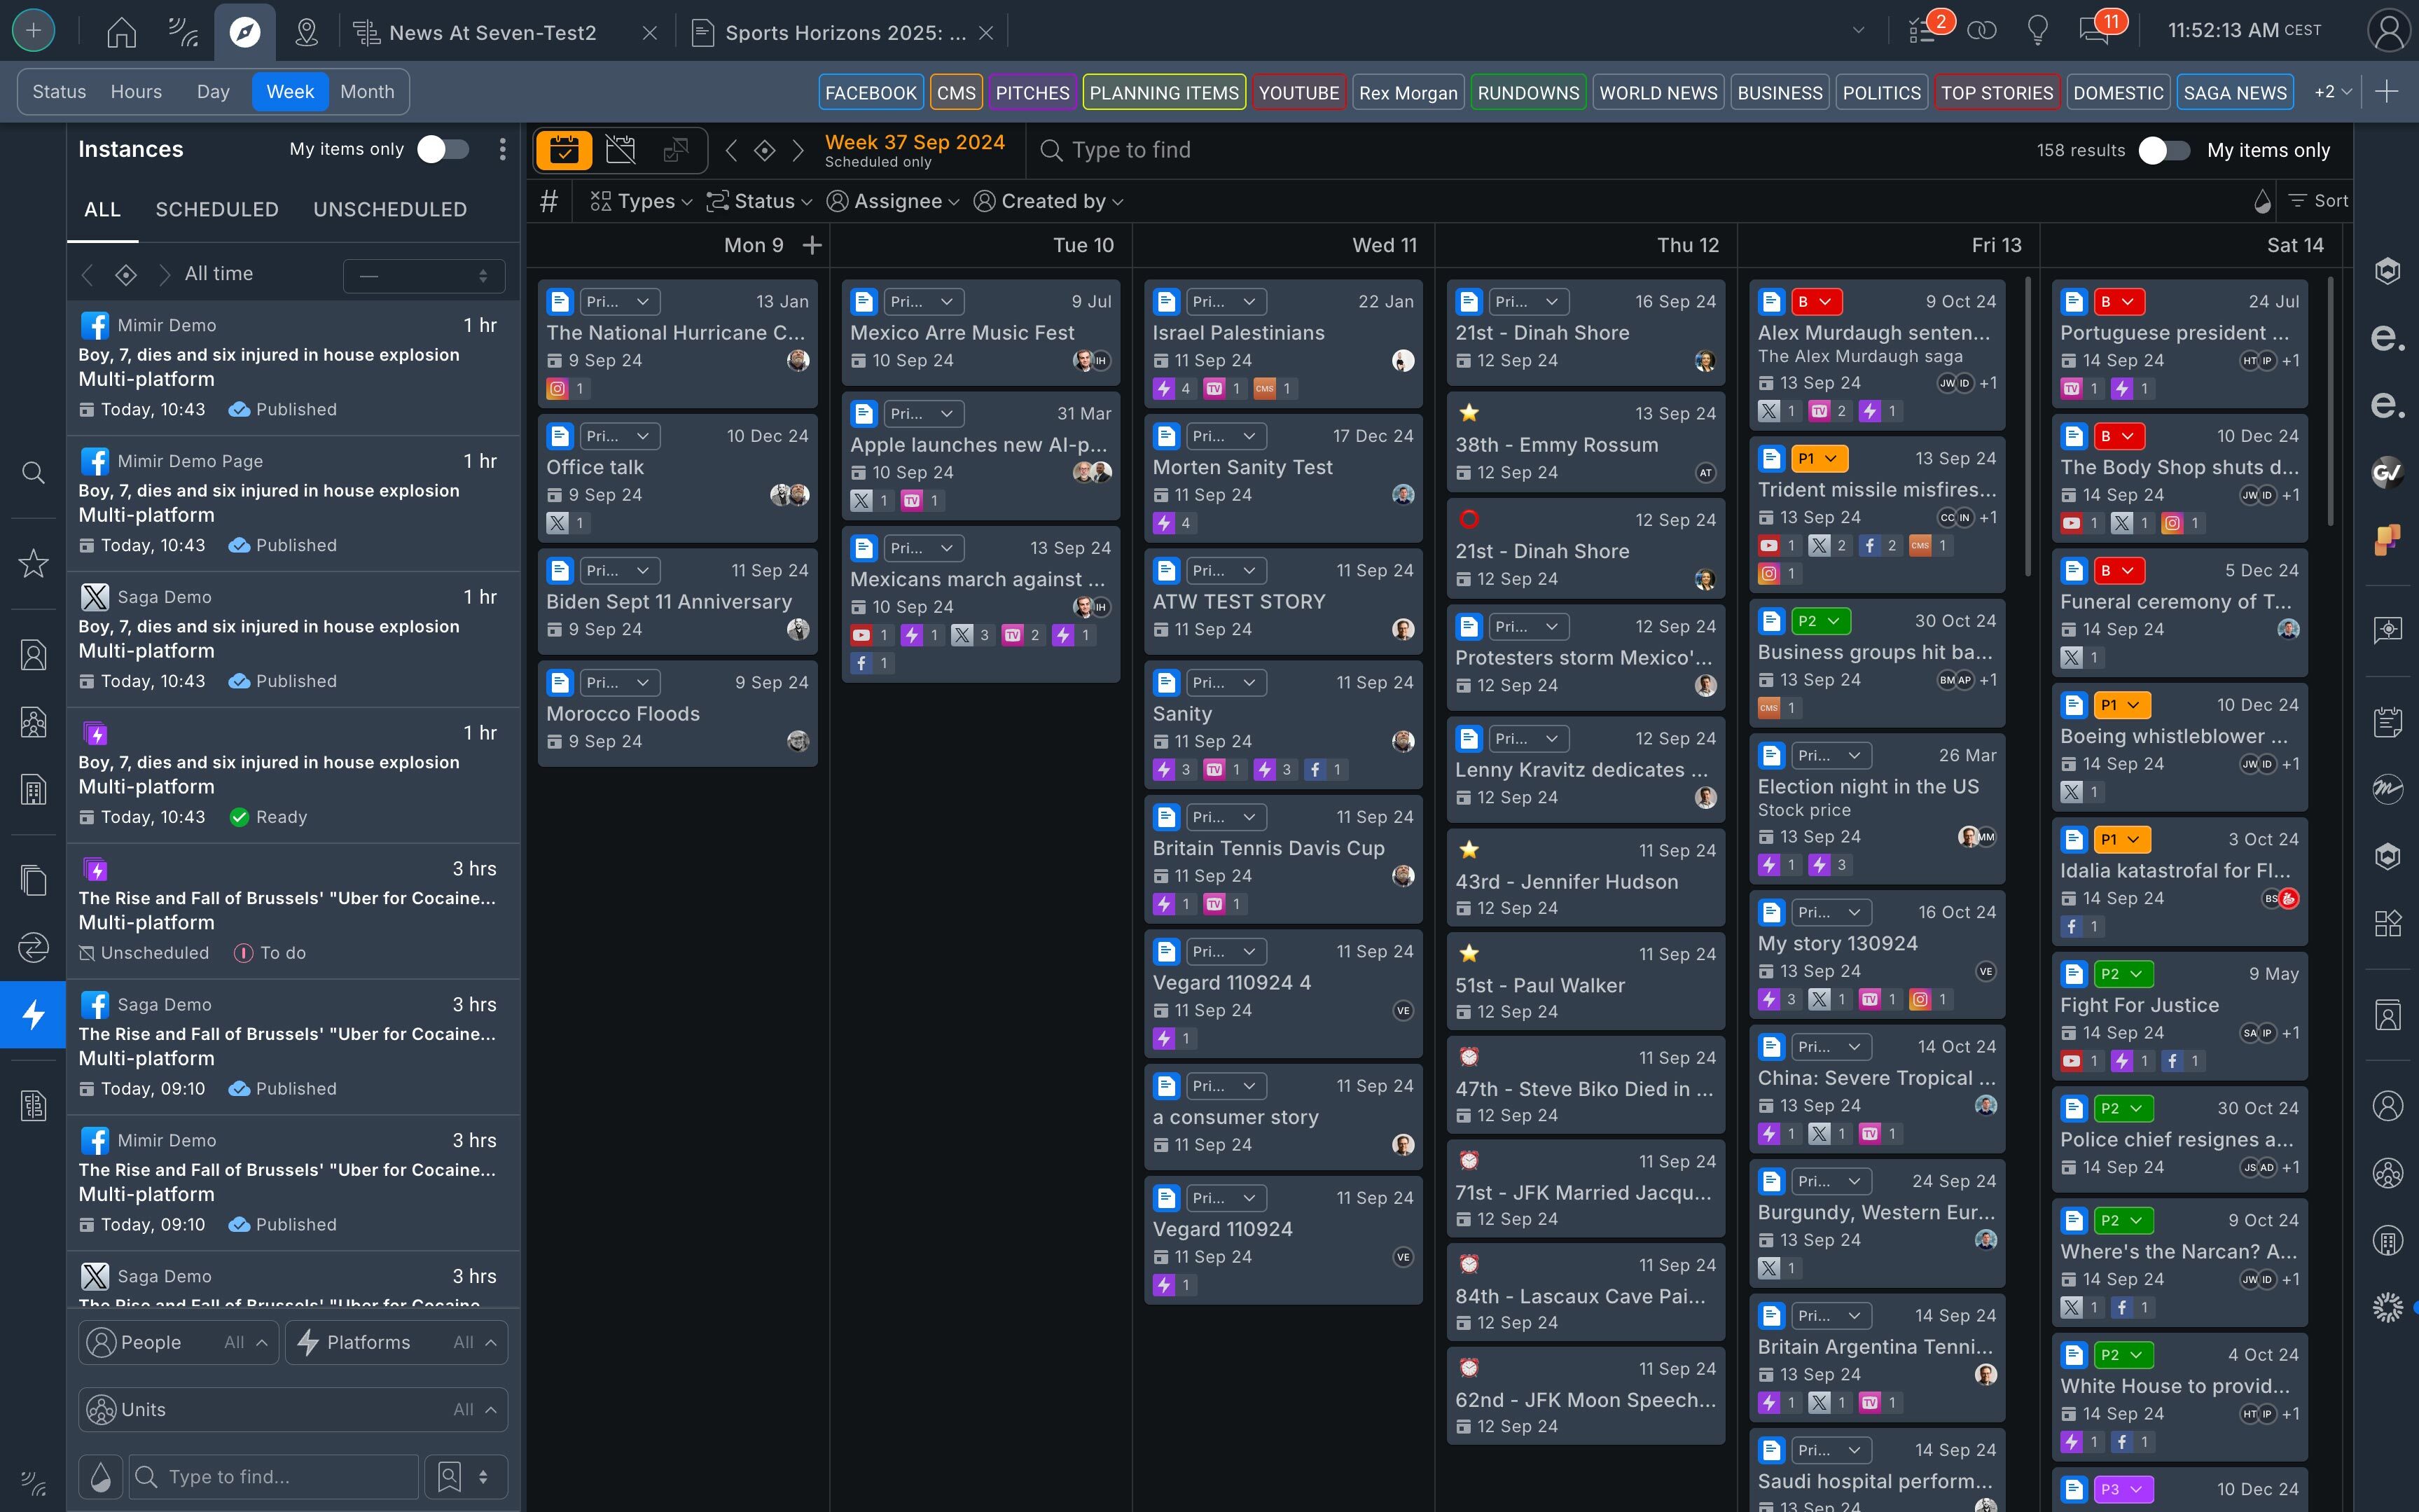
Task: Enable the My items only toggle in Instances panel
Action: pyautogui.click(x=443, y=148)
